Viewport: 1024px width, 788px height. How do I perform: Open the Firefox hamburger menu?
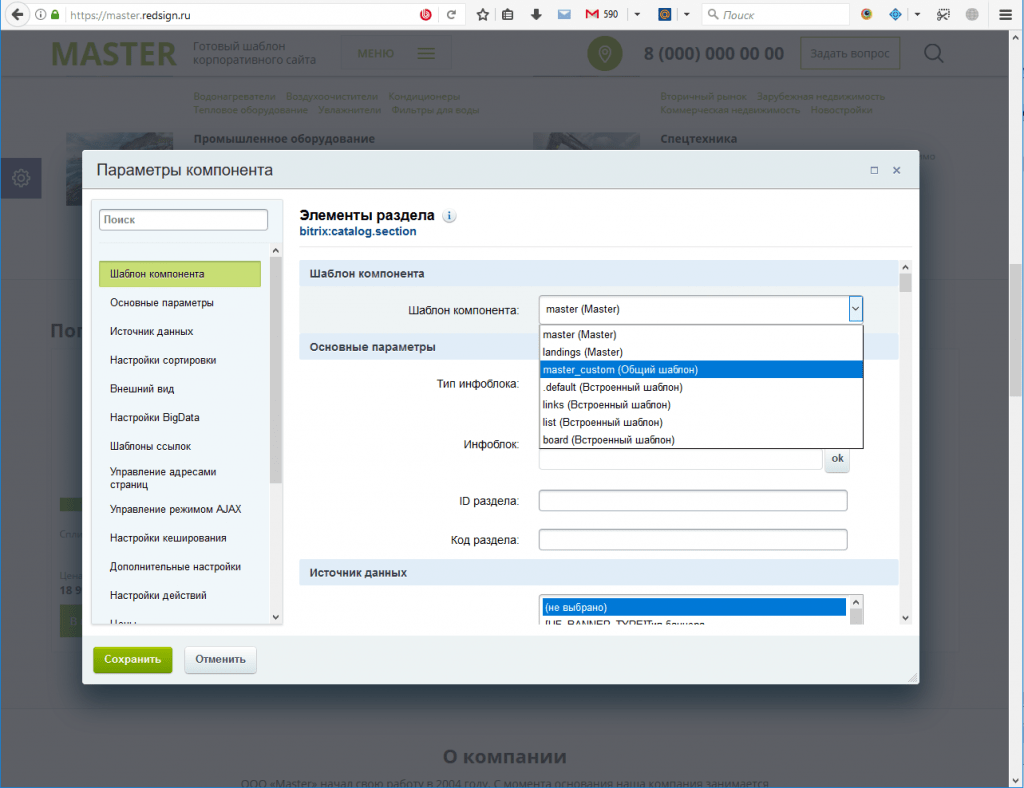tap(1005, 15)
